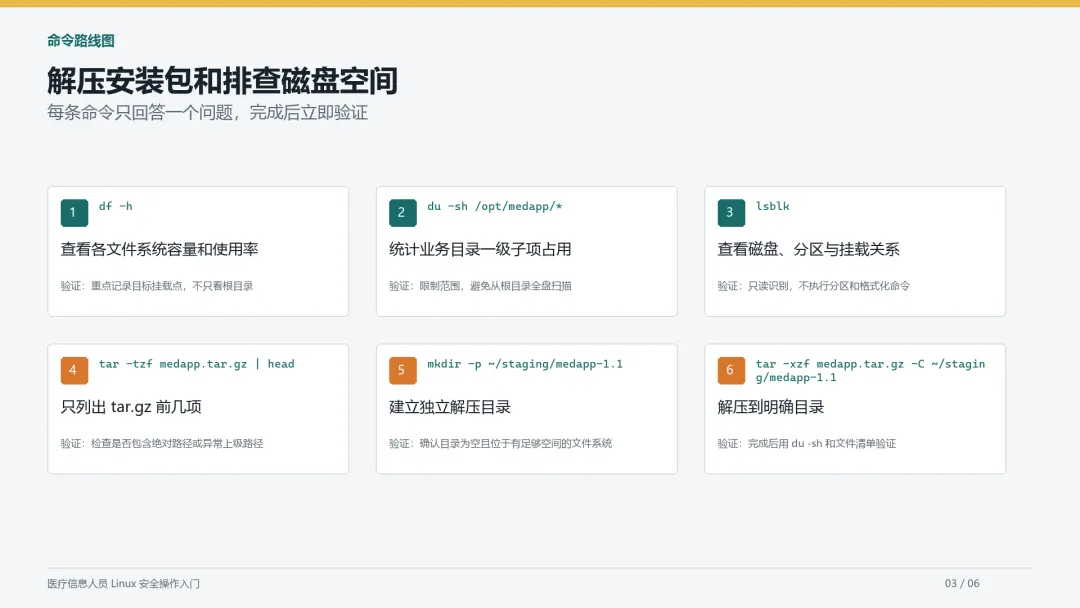The image size is (1080, 608).
Task: Select the 'lsblk' command text
Action: click(x=773, y=206)
